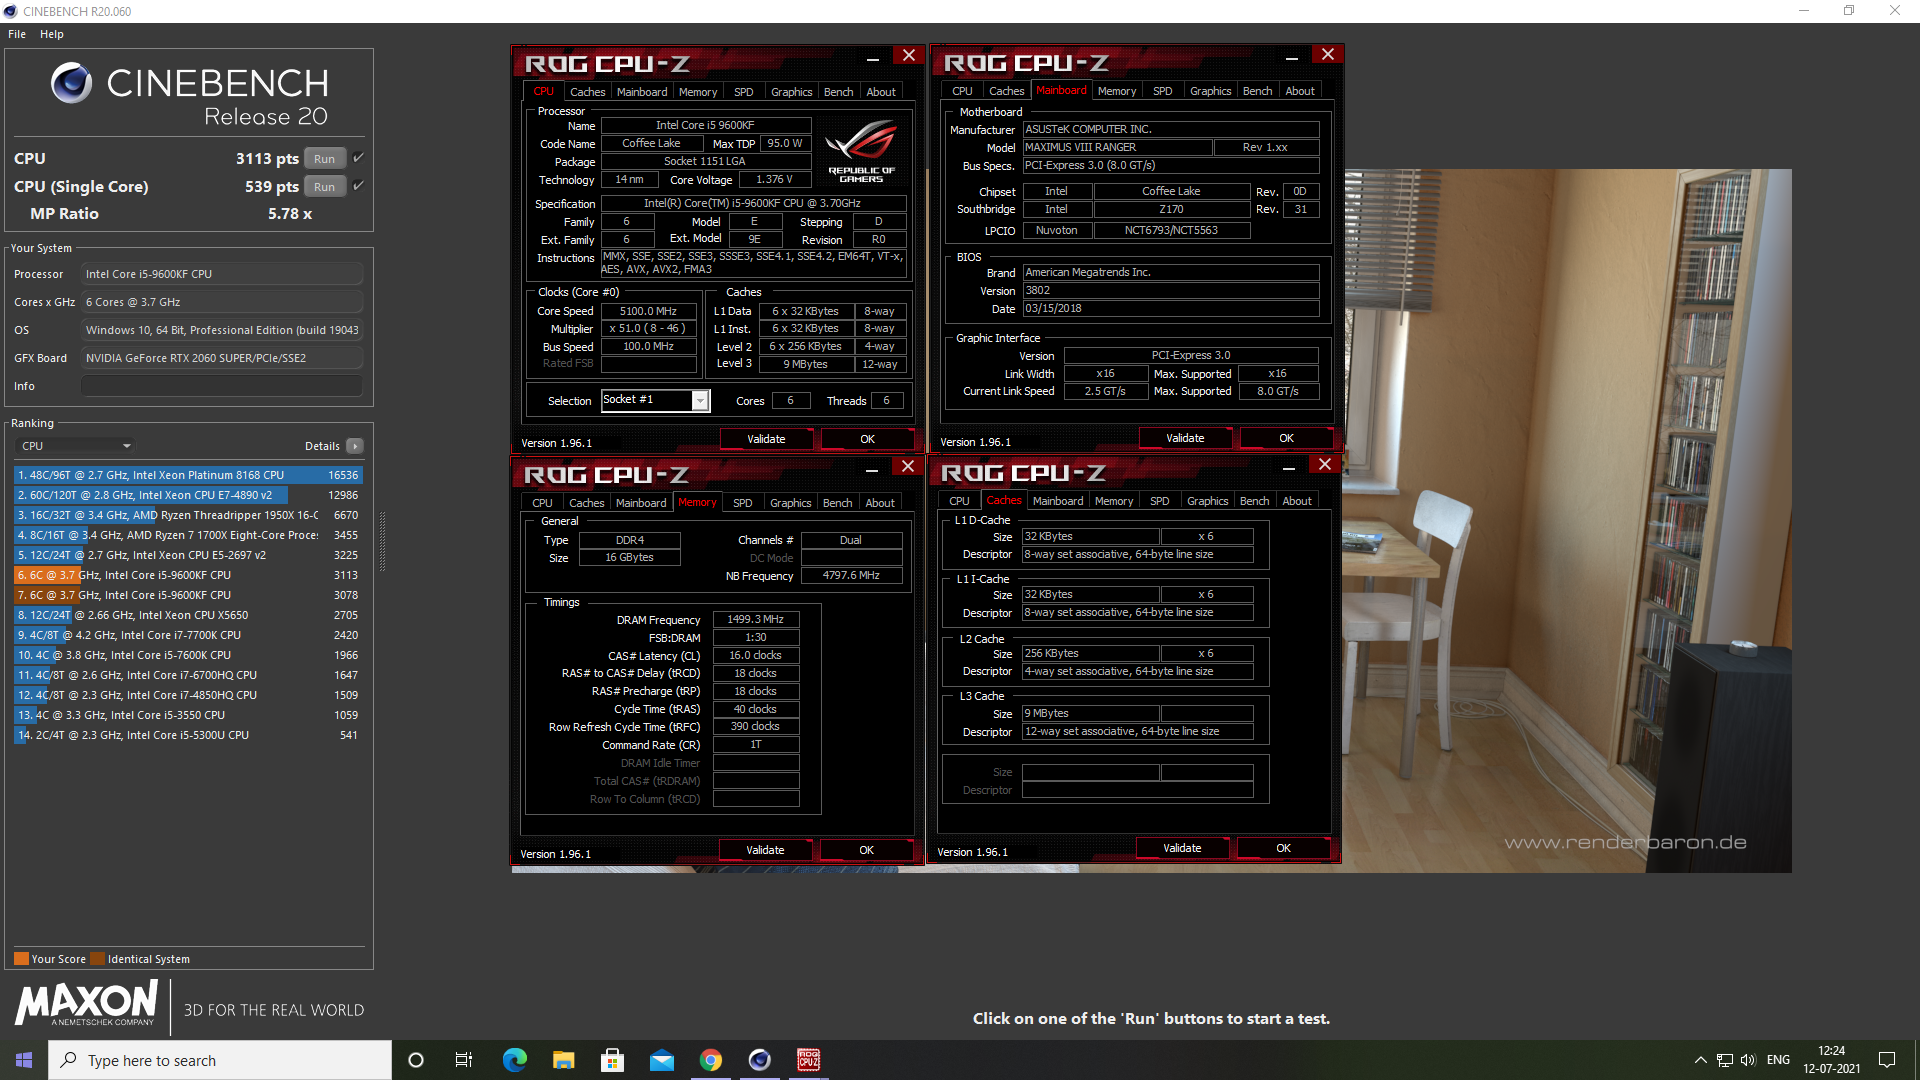1920x1080 pixels.
Task: Select ranking row Intel Core i5-5300U
Action: (x=188, y=735)
